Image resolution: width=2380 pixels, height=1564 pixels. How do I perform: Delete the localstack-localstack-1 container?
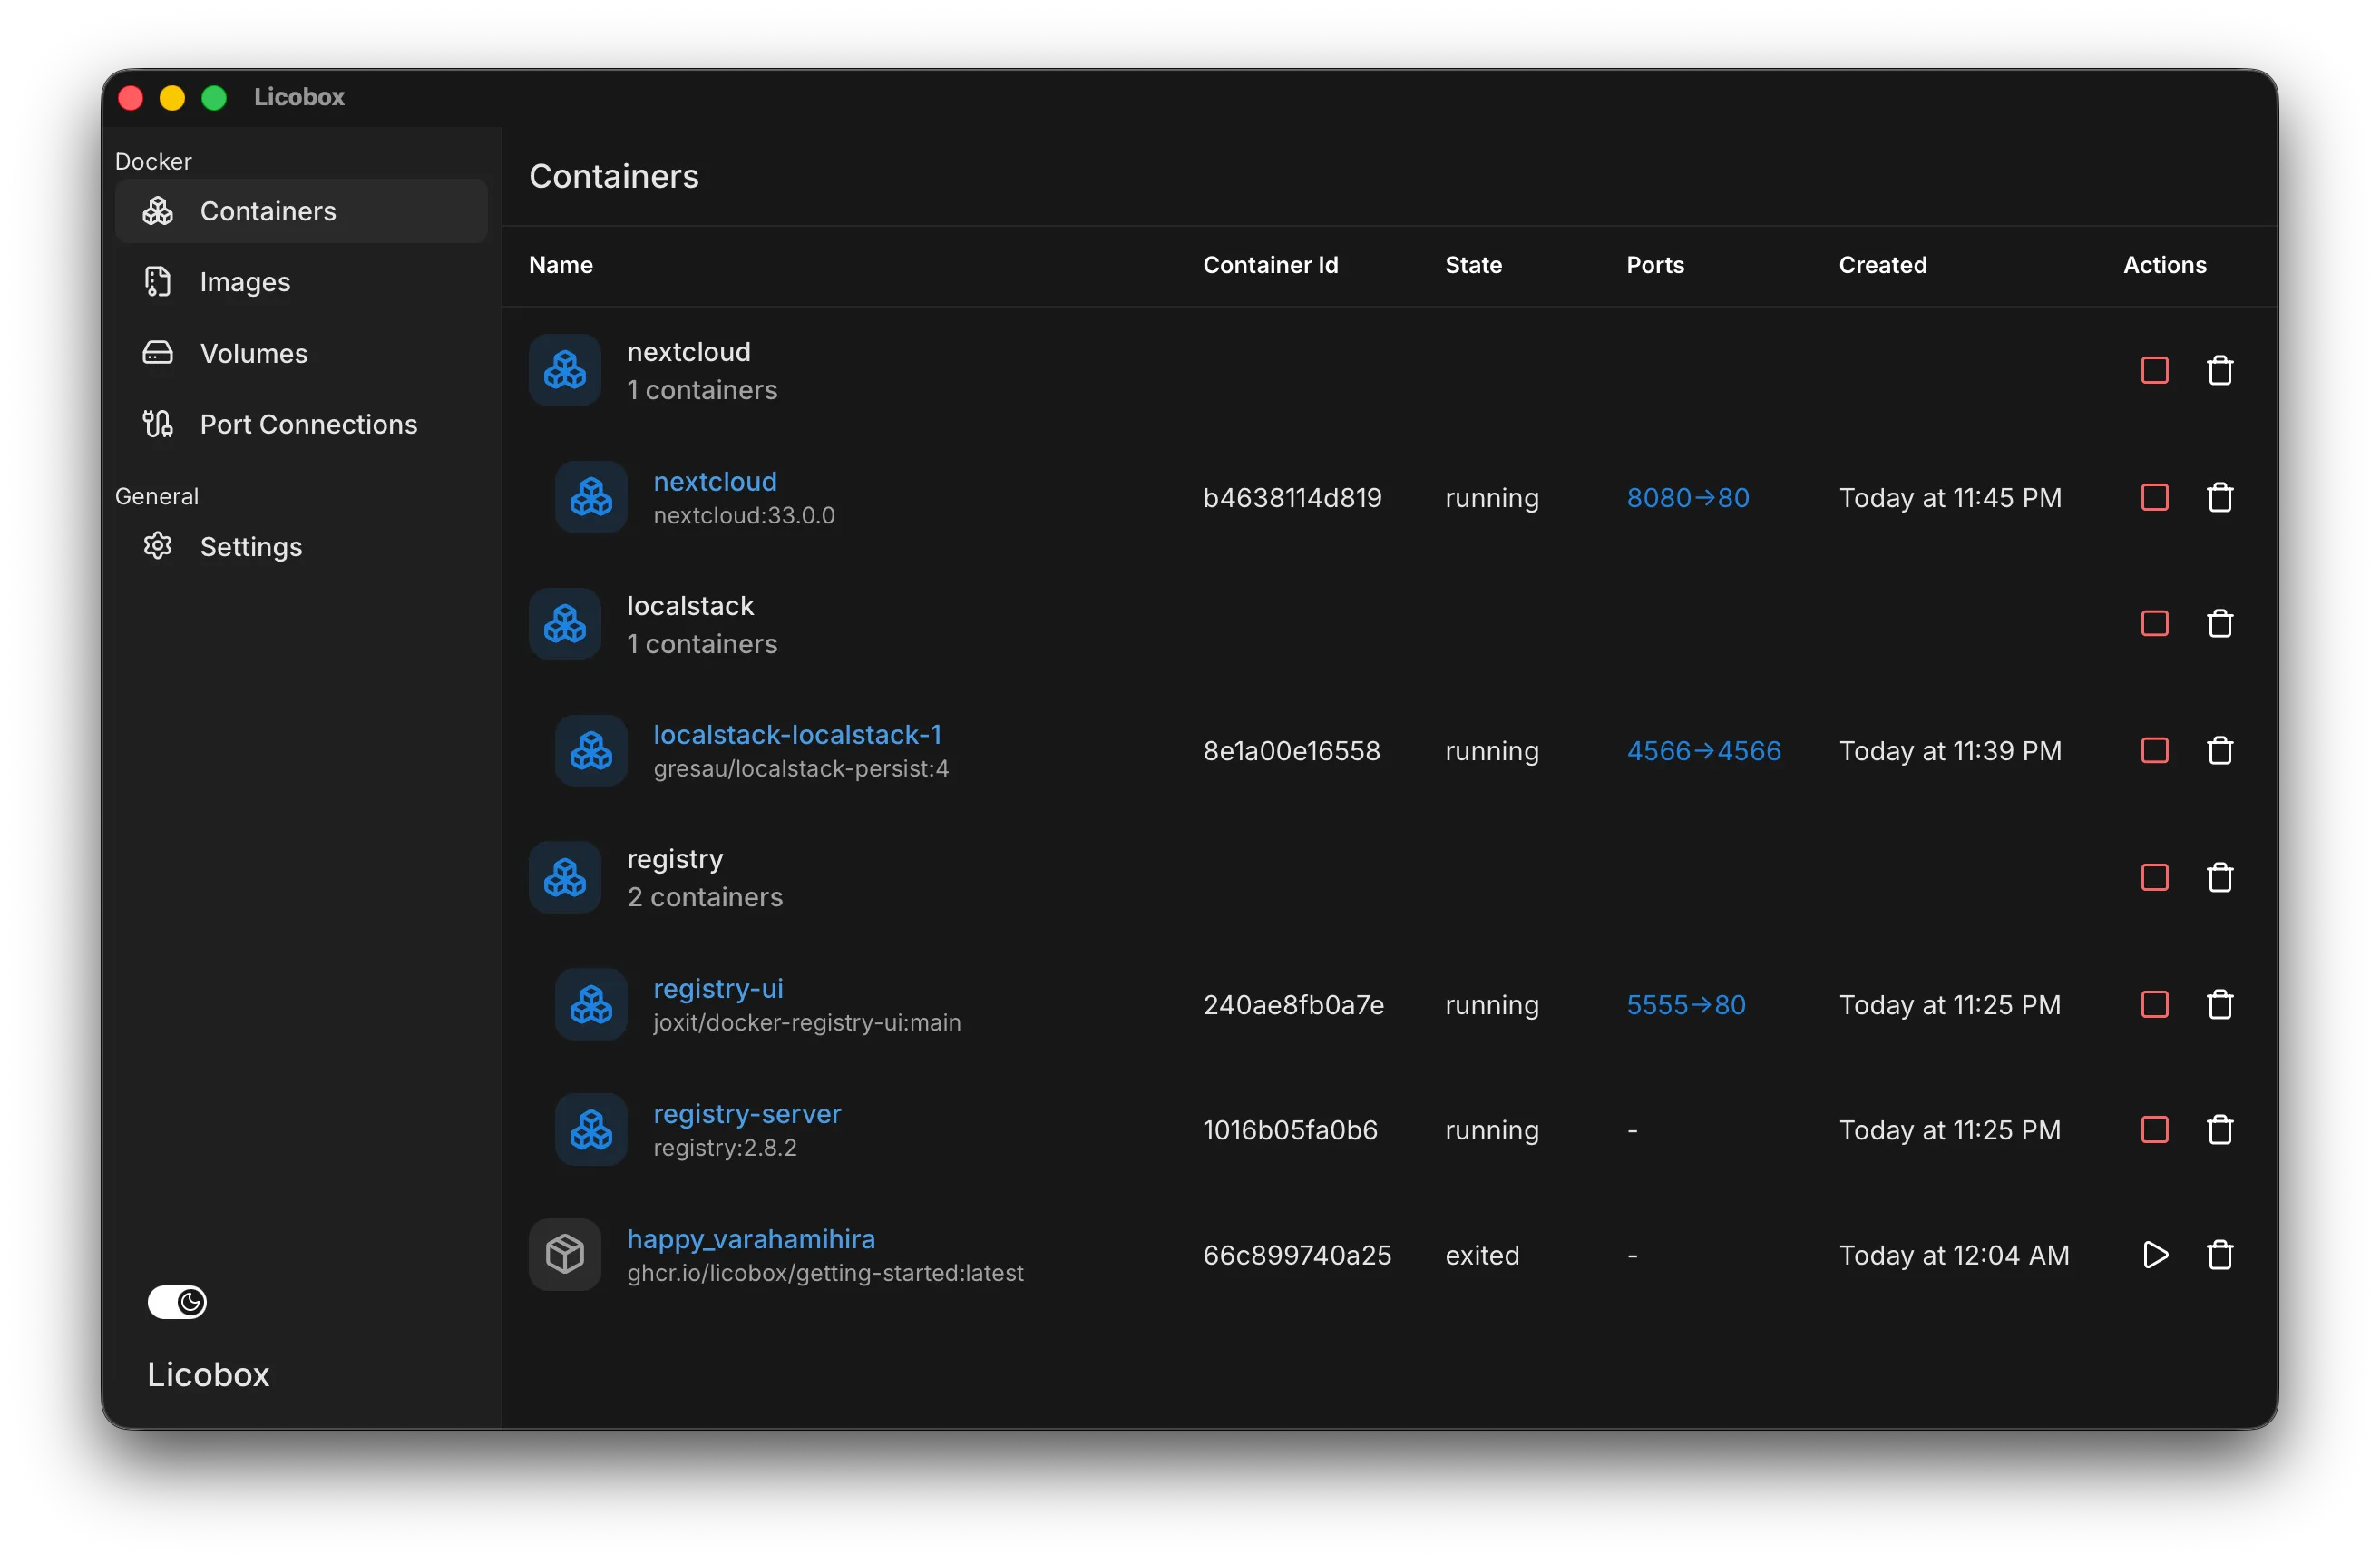tap(2219, 750)
